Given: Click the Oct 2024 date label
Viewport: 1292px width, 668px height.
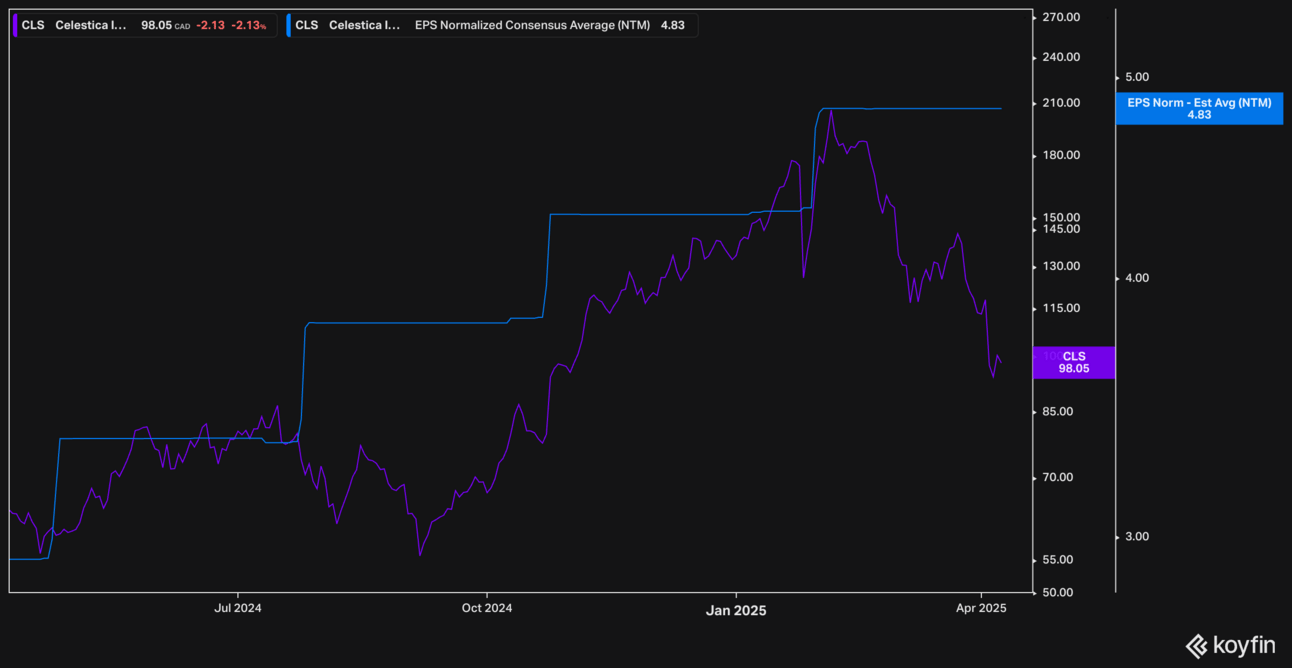Looking at the screenshot, I should [486, 608].
